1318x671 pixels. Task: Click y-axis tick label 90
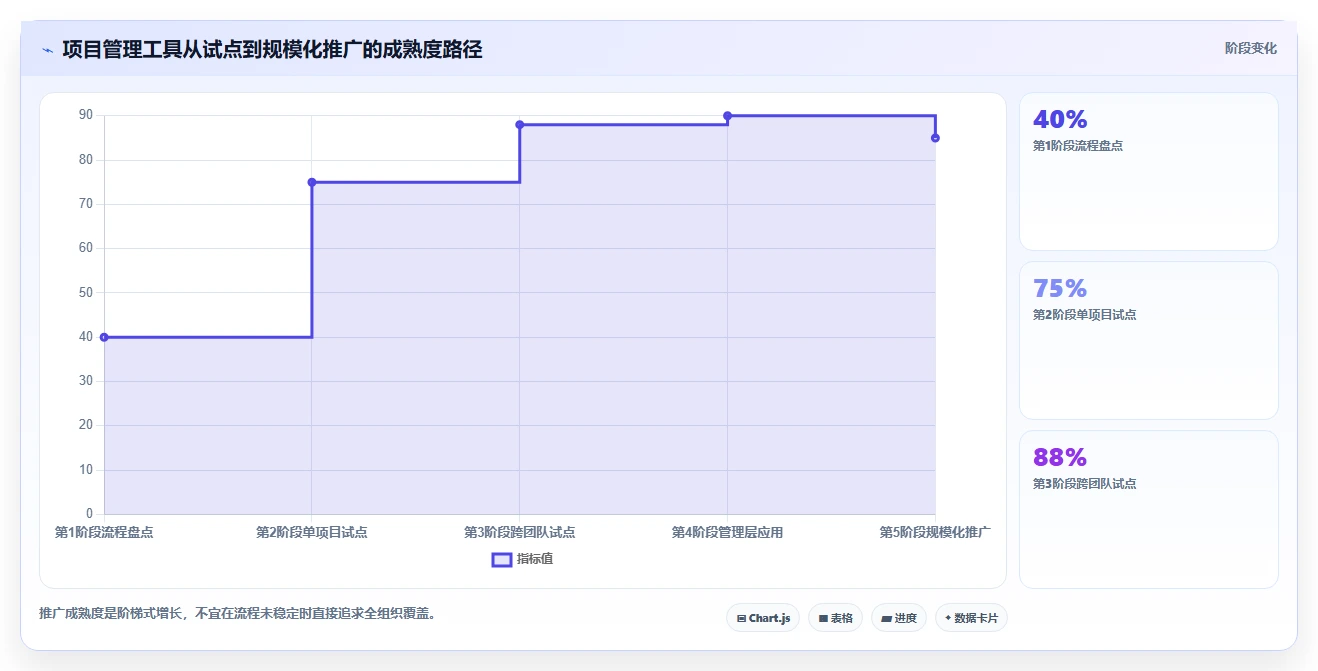[x=86, y=115]
